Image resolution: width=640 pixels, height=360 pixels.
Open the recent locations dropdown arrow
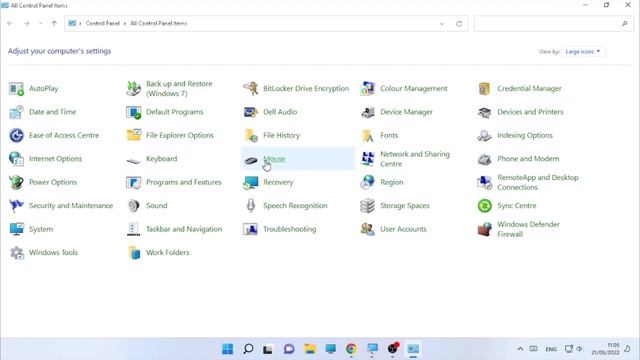point(40,24)
